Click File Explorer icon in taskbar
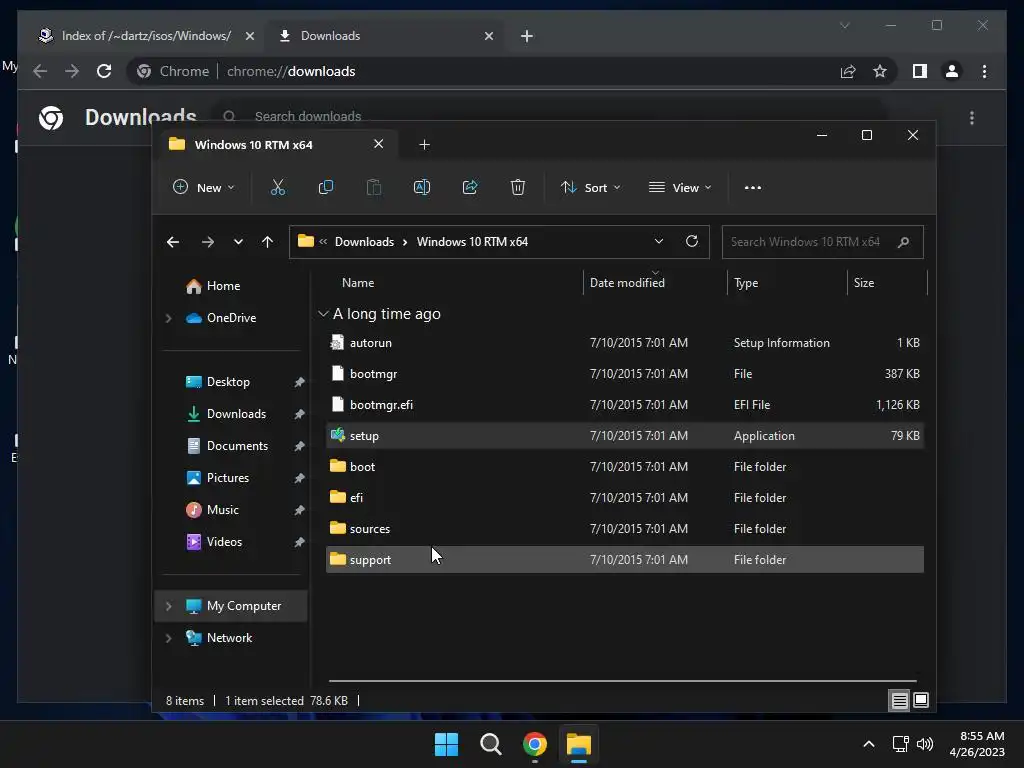The height and width of the screenshot is (768, 1024). point(579,744)
